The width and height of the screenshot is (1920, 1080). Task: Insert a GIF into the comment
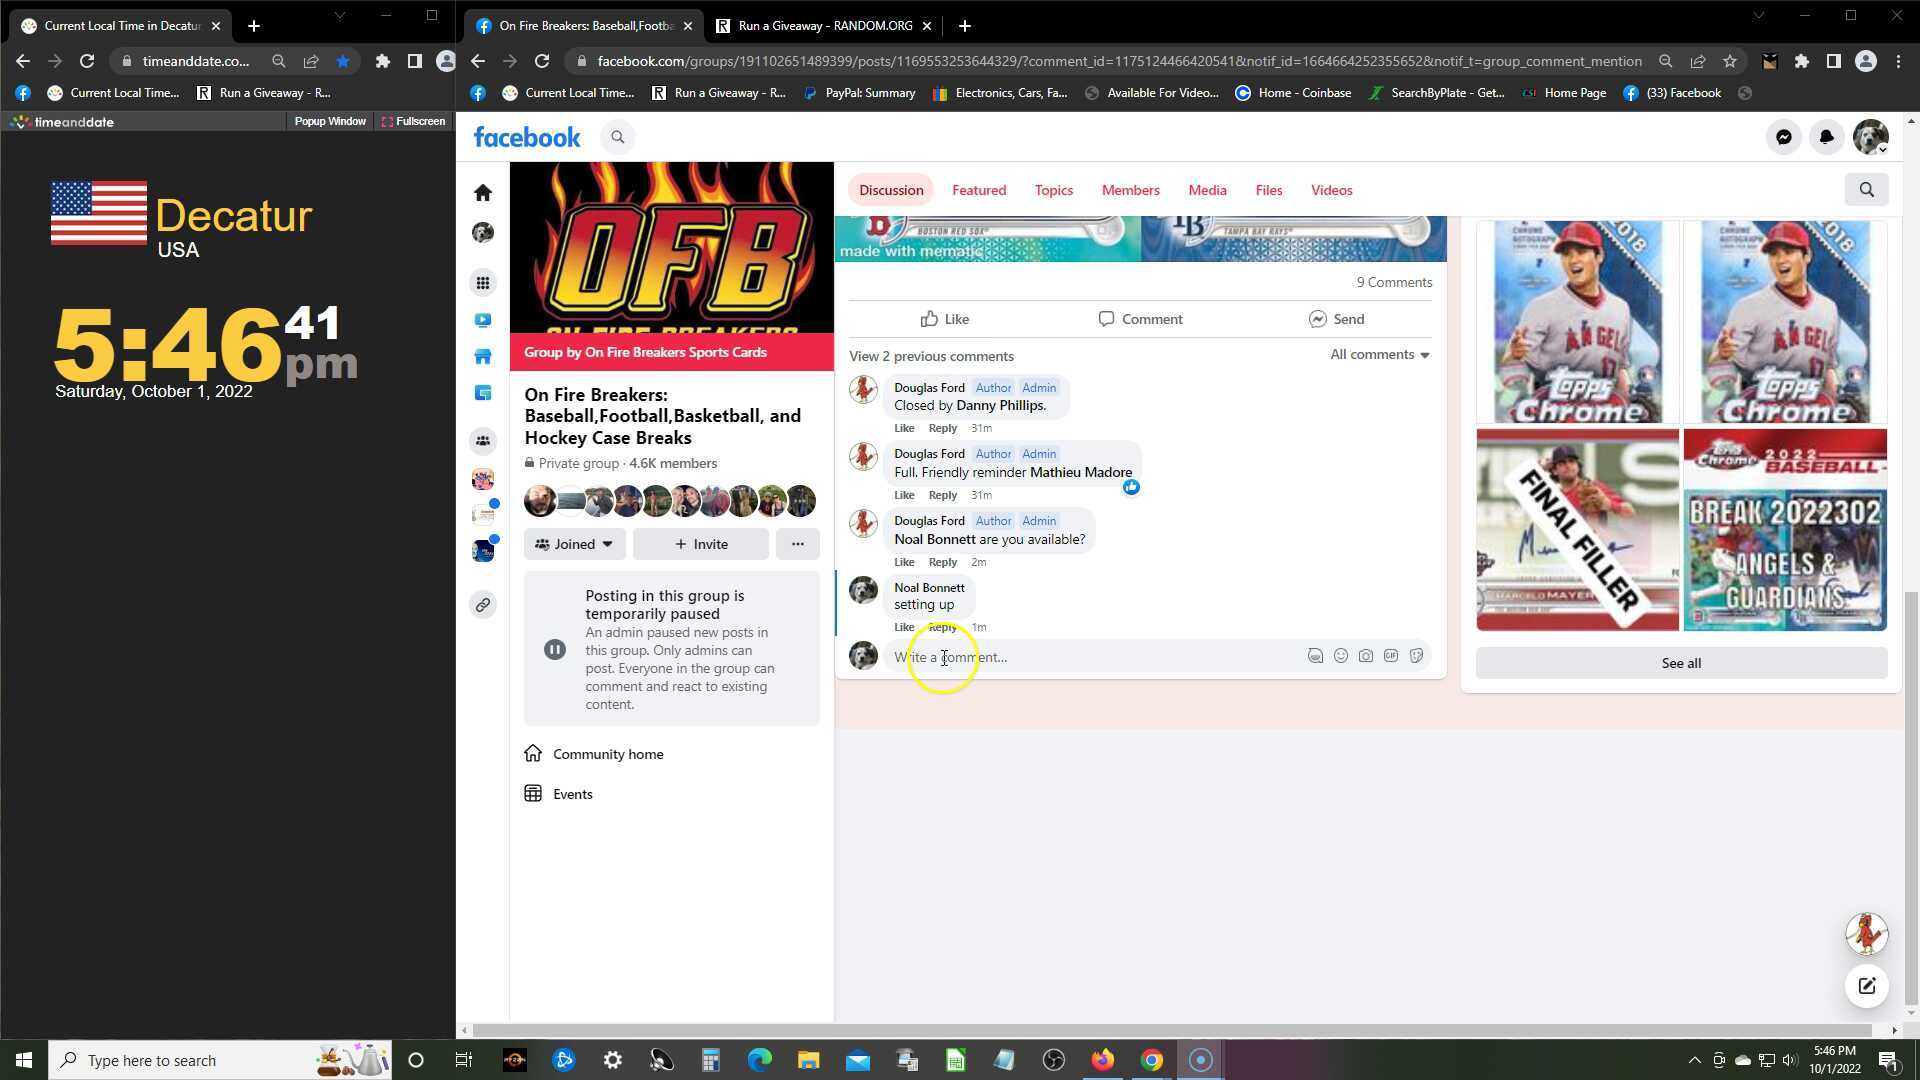[1390, 656]
